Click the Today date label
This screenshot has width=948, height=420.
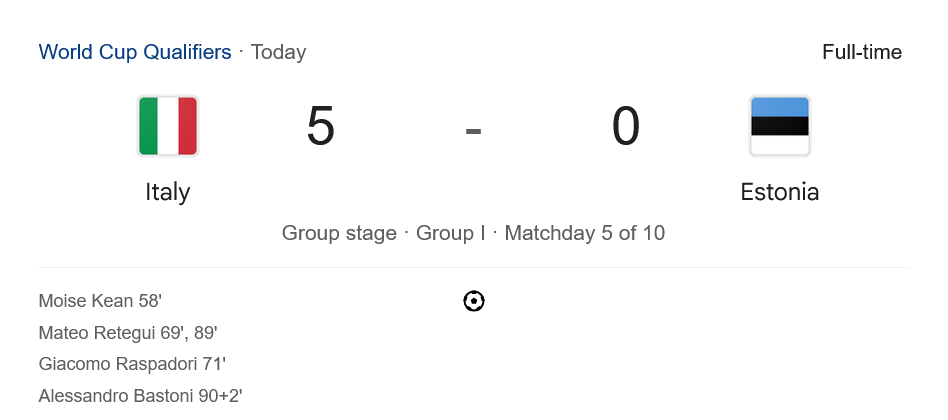[x=278, y=52]
